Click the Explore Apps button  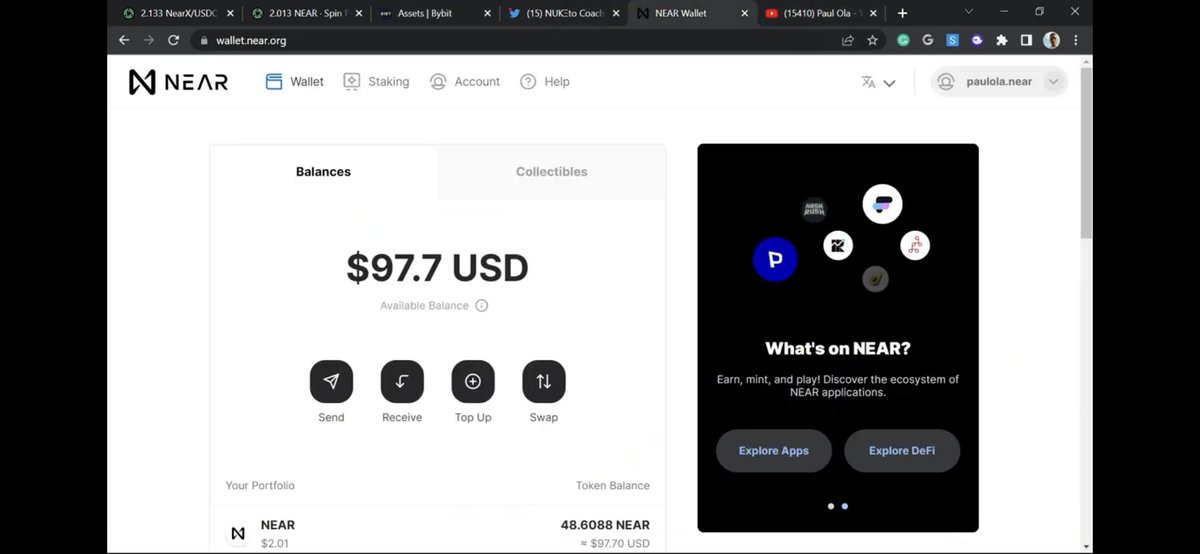tap(774, 451)
